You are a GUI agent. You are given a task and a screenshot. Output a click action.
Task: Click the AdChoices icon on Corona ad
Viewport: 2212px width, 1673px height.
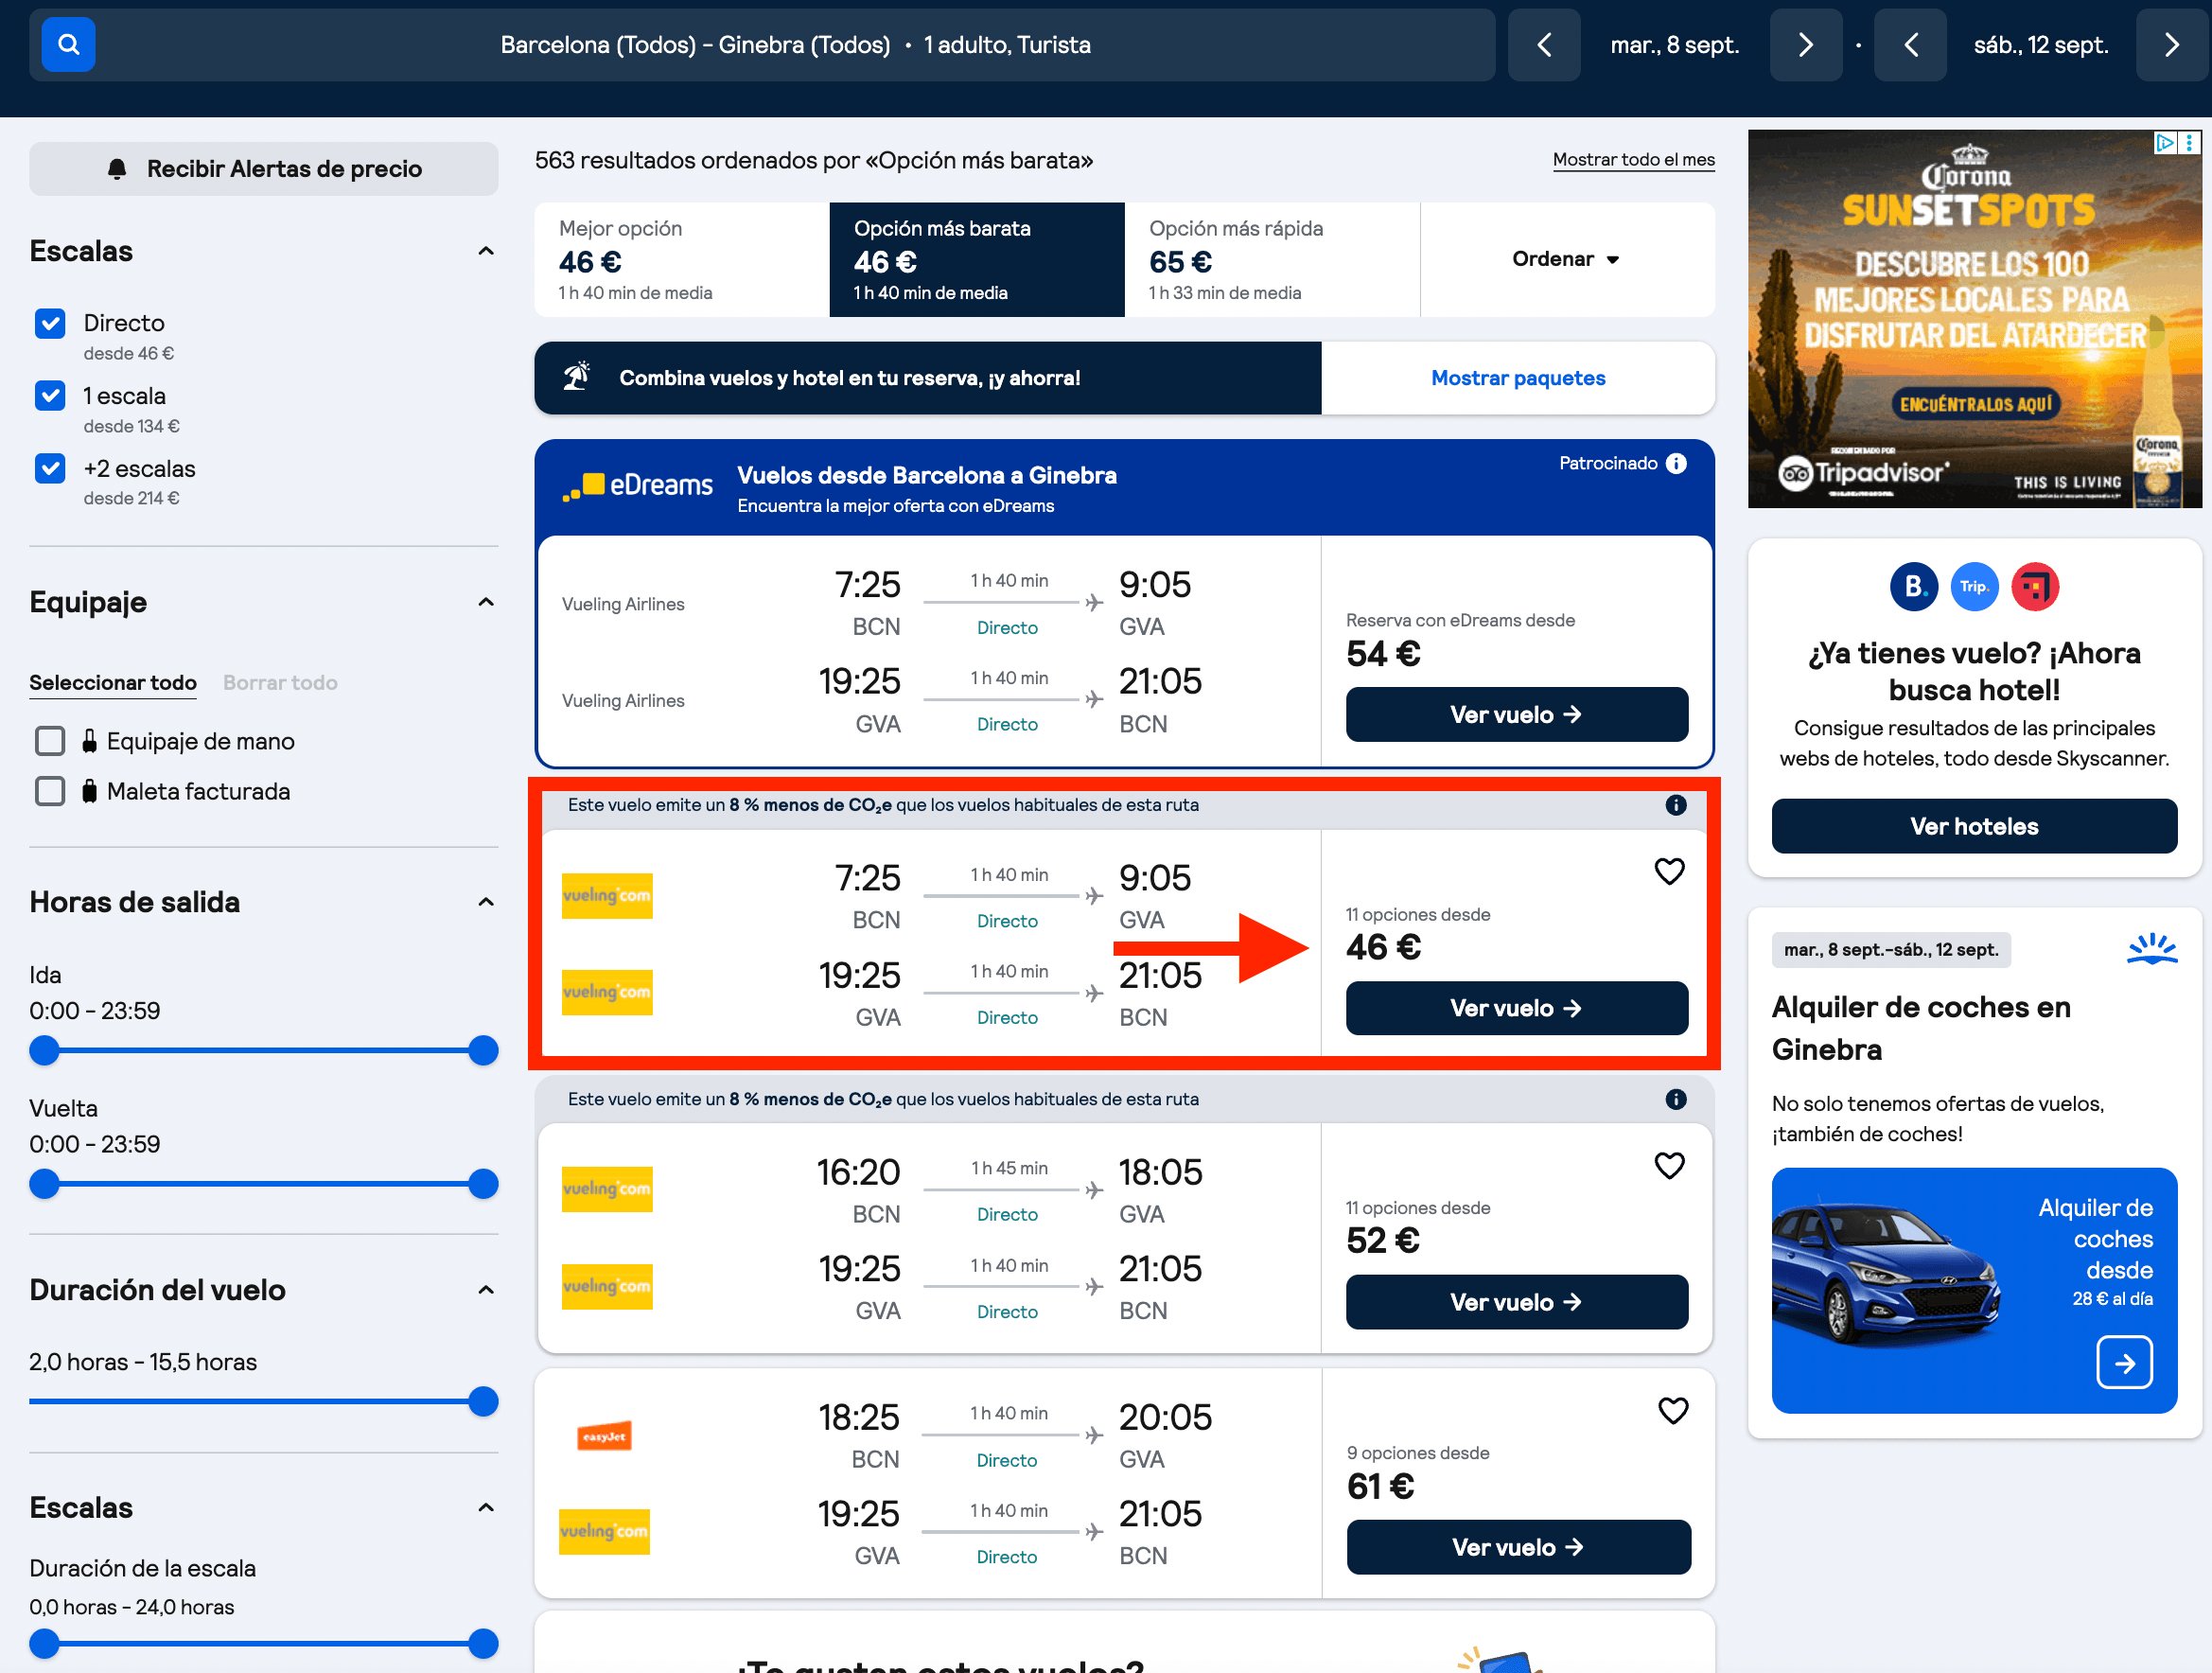[2166, 142]
